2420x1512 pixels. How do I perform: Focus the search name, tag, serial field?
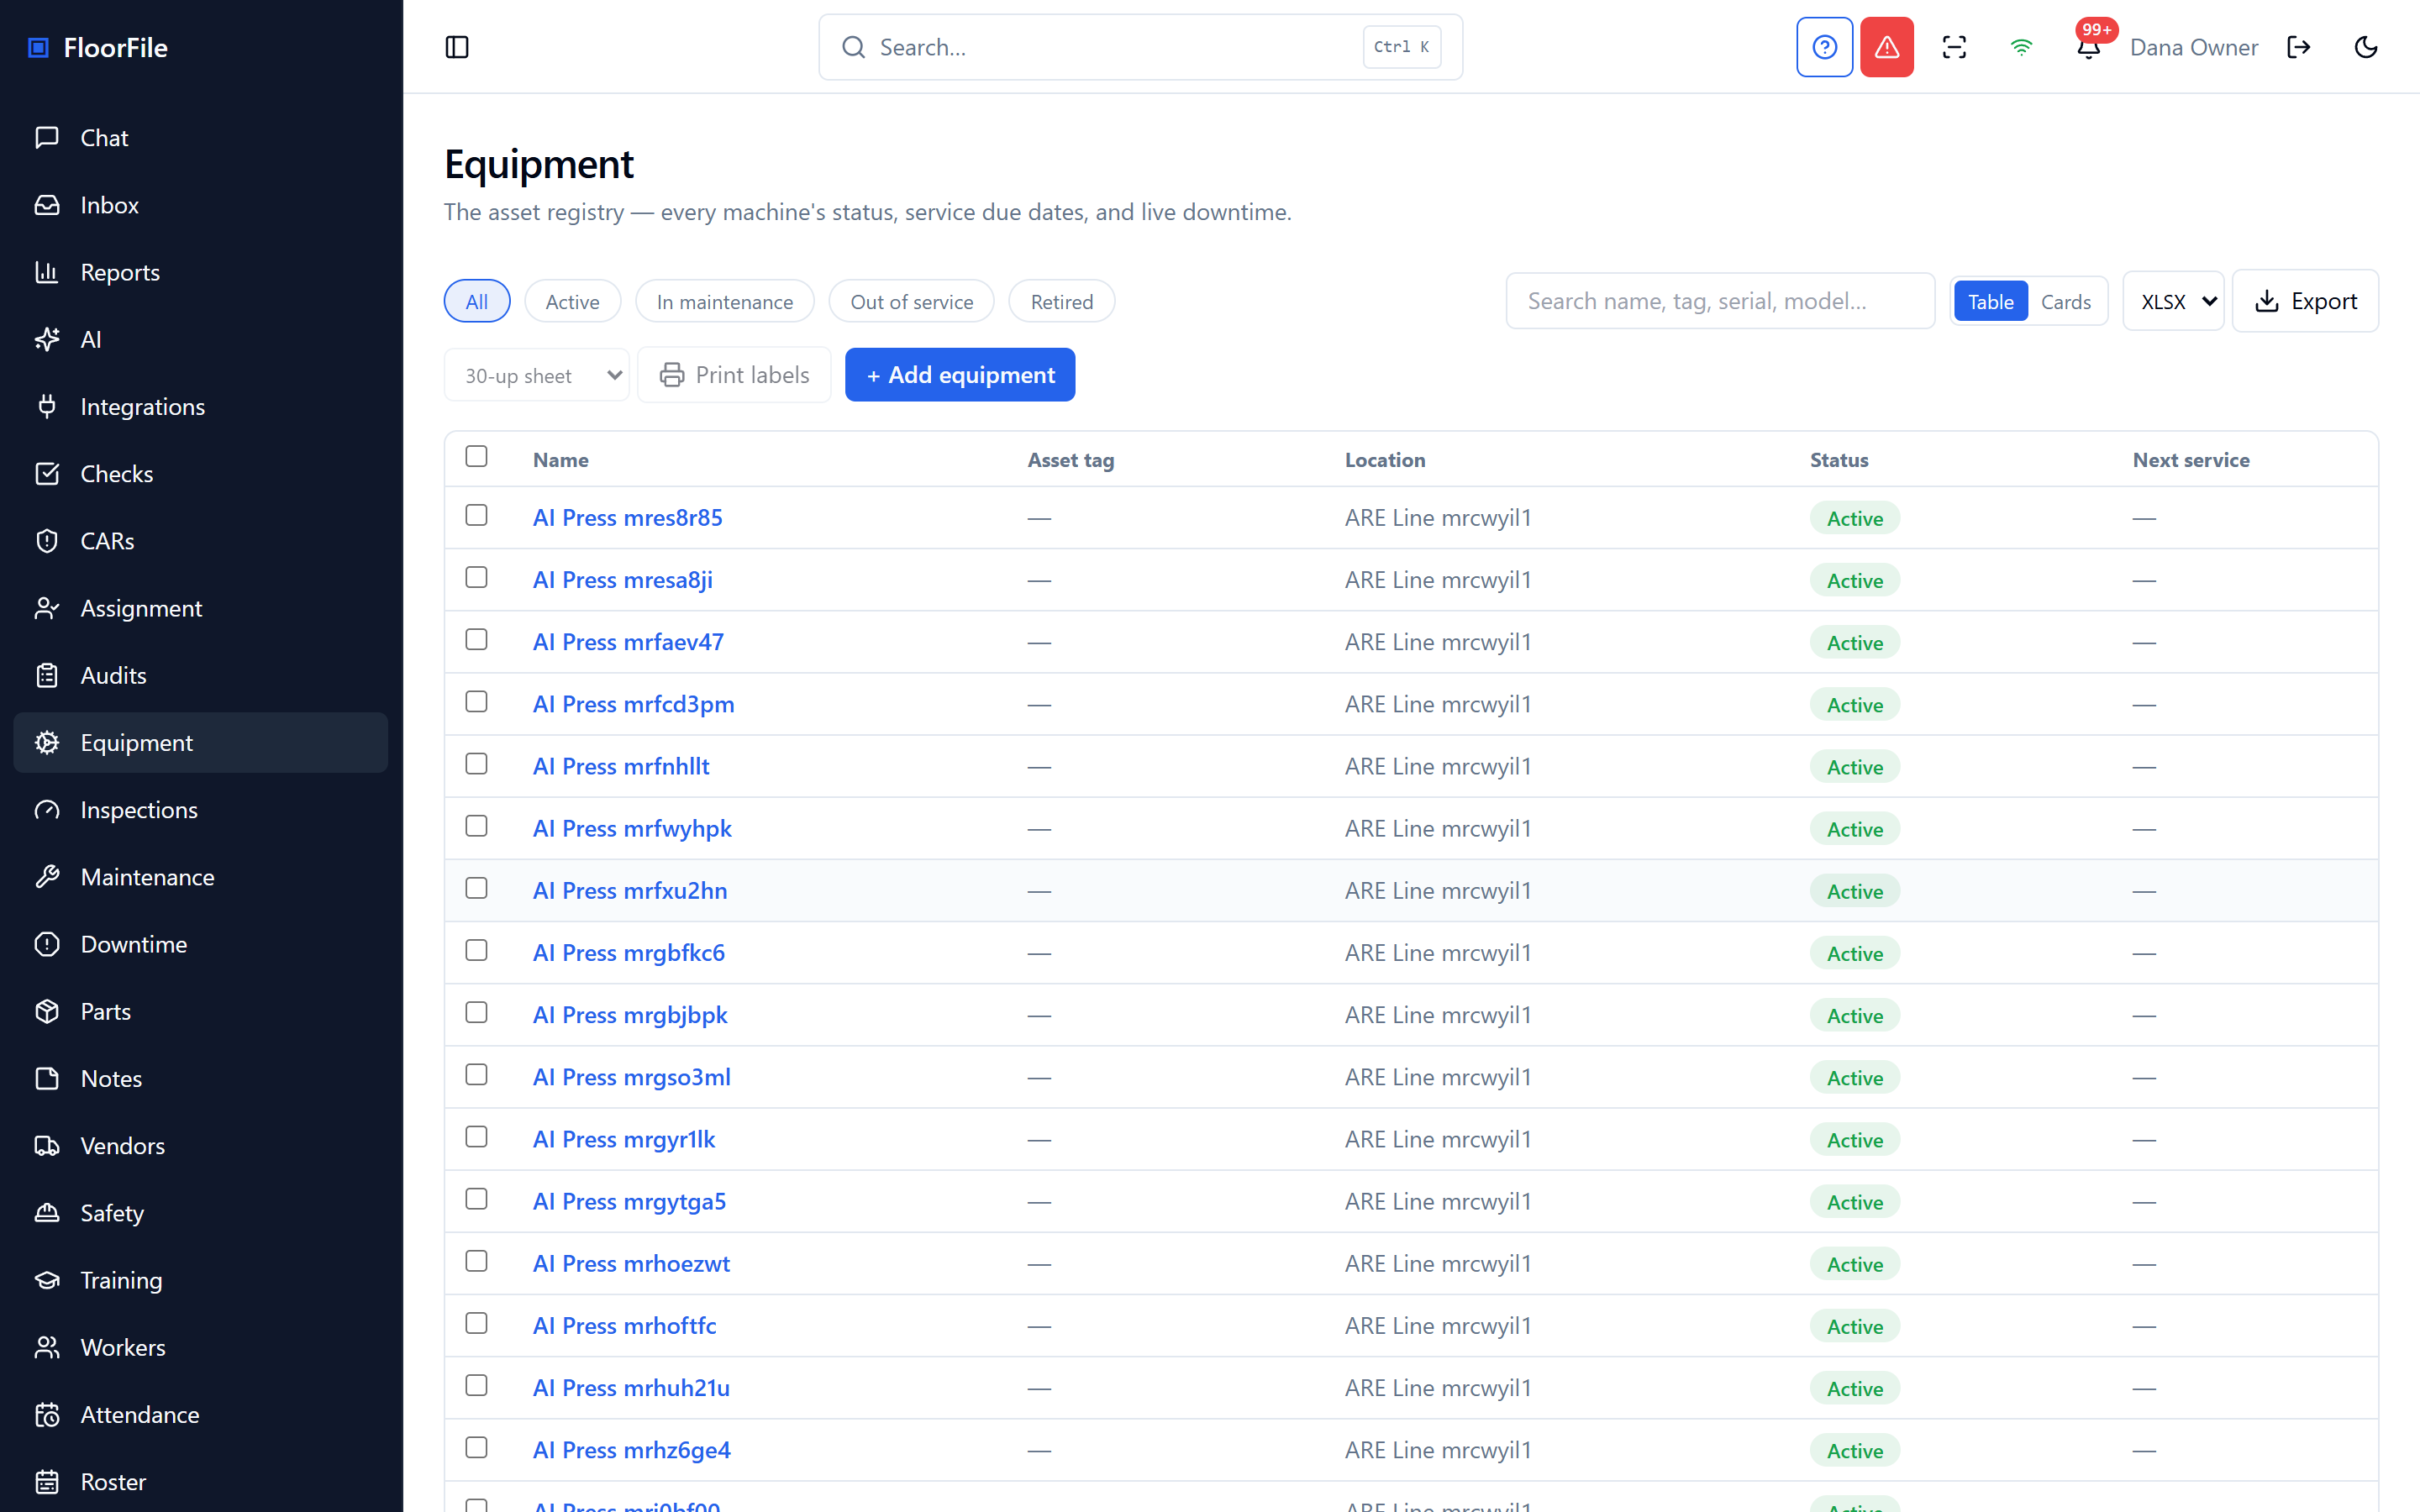click(x=1720, y=301)
